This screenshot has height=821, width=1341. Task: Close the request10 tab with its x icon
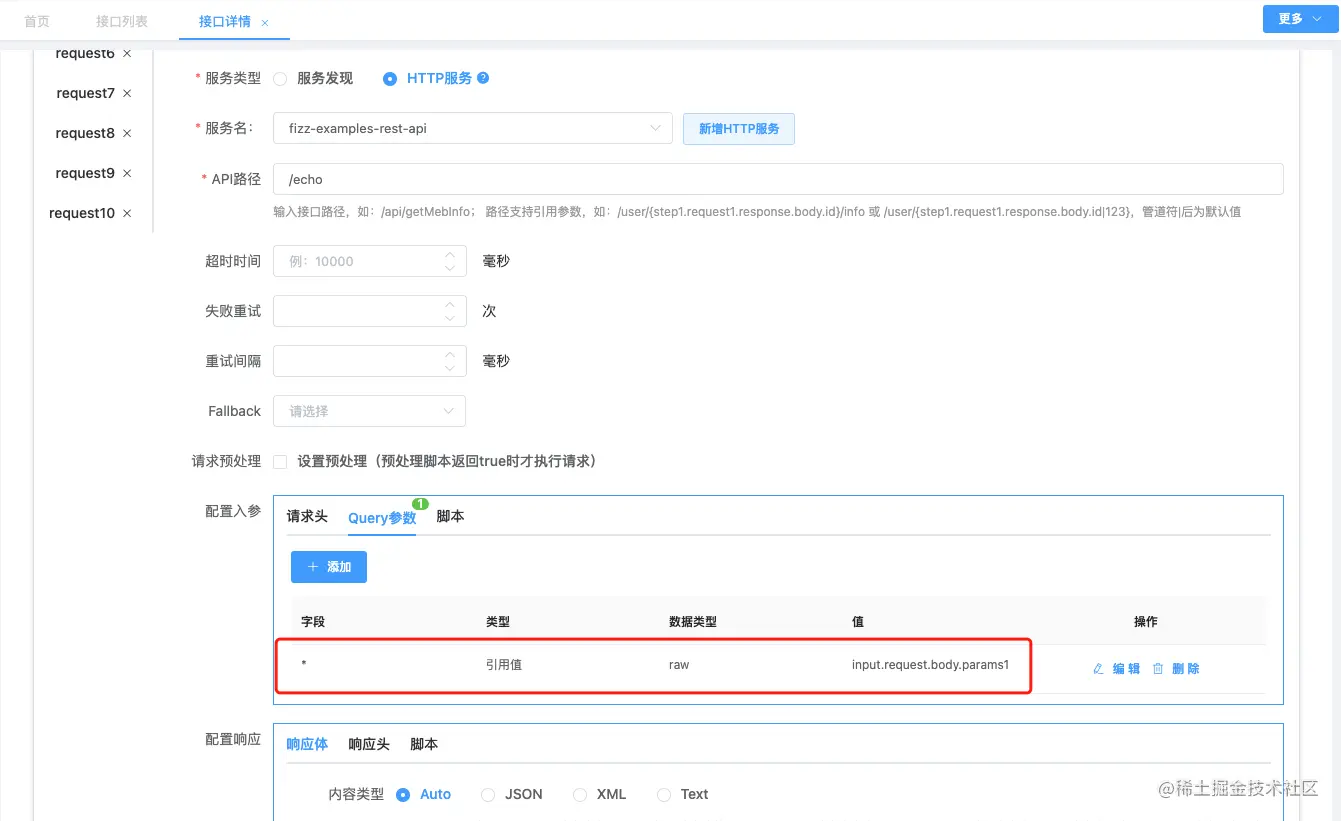tap(127, 214)
